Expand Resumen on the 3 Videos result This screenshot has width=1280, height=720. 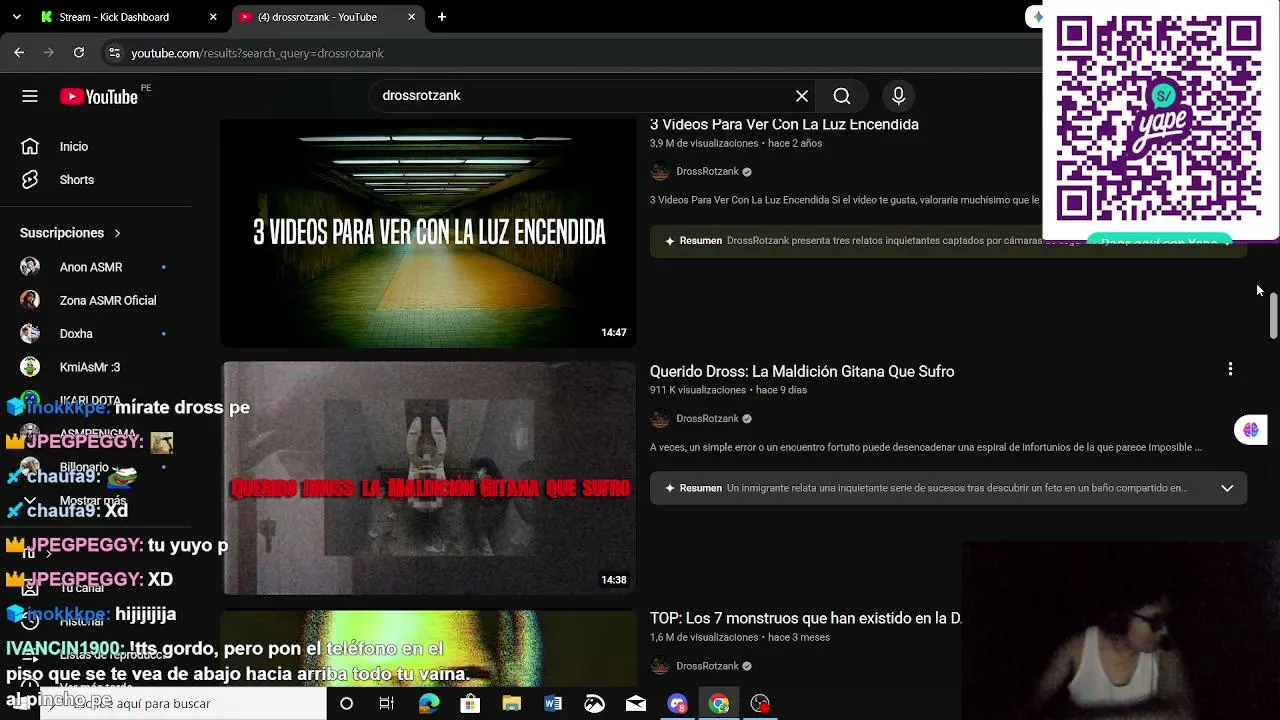[x=948, y=241]
